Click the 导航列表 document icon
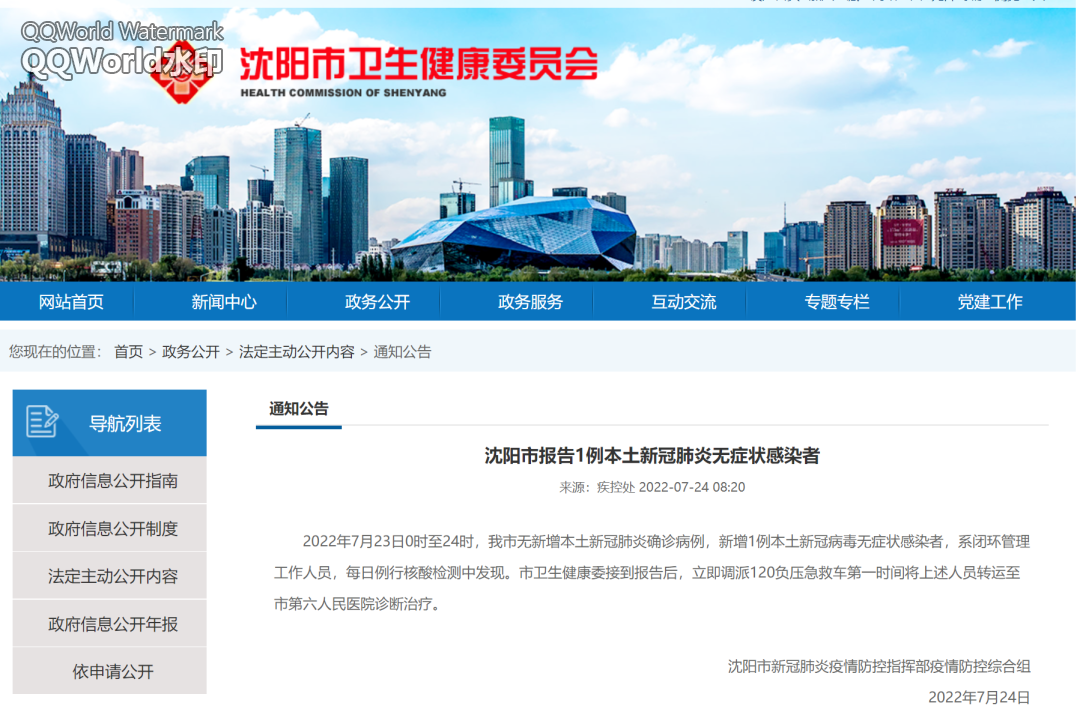The height and width of the screenshot is (709, 1080). point(42,422)
